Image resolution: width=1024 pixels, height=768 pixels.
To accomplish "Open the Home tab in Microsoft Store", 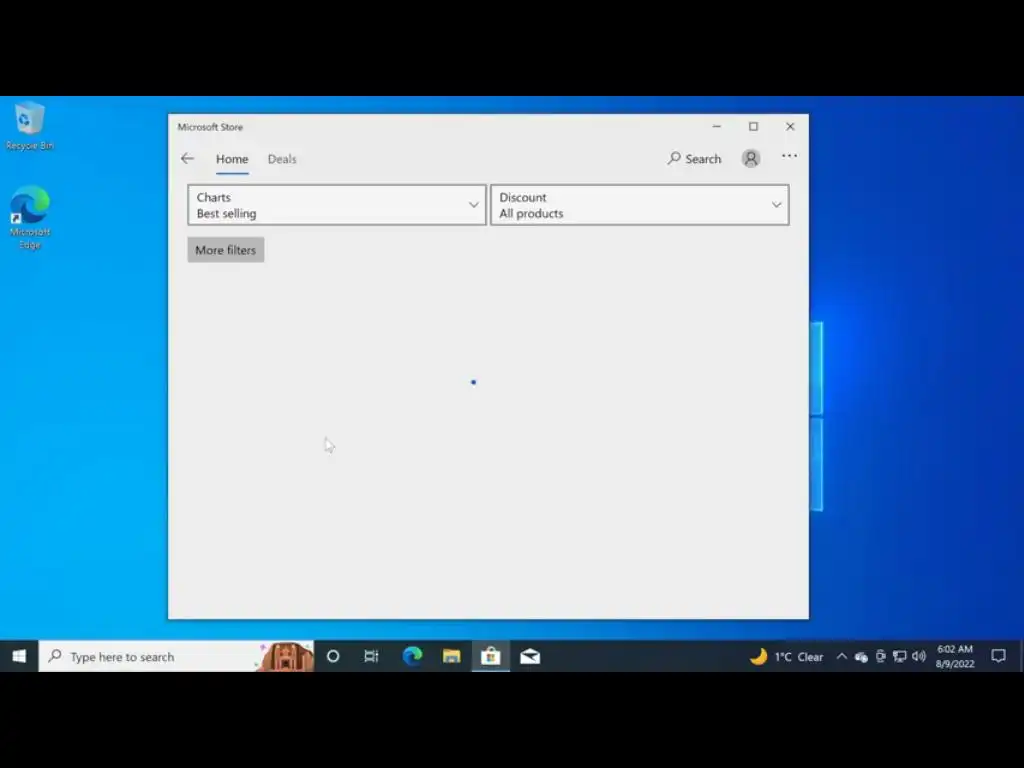I will [232, 159].
